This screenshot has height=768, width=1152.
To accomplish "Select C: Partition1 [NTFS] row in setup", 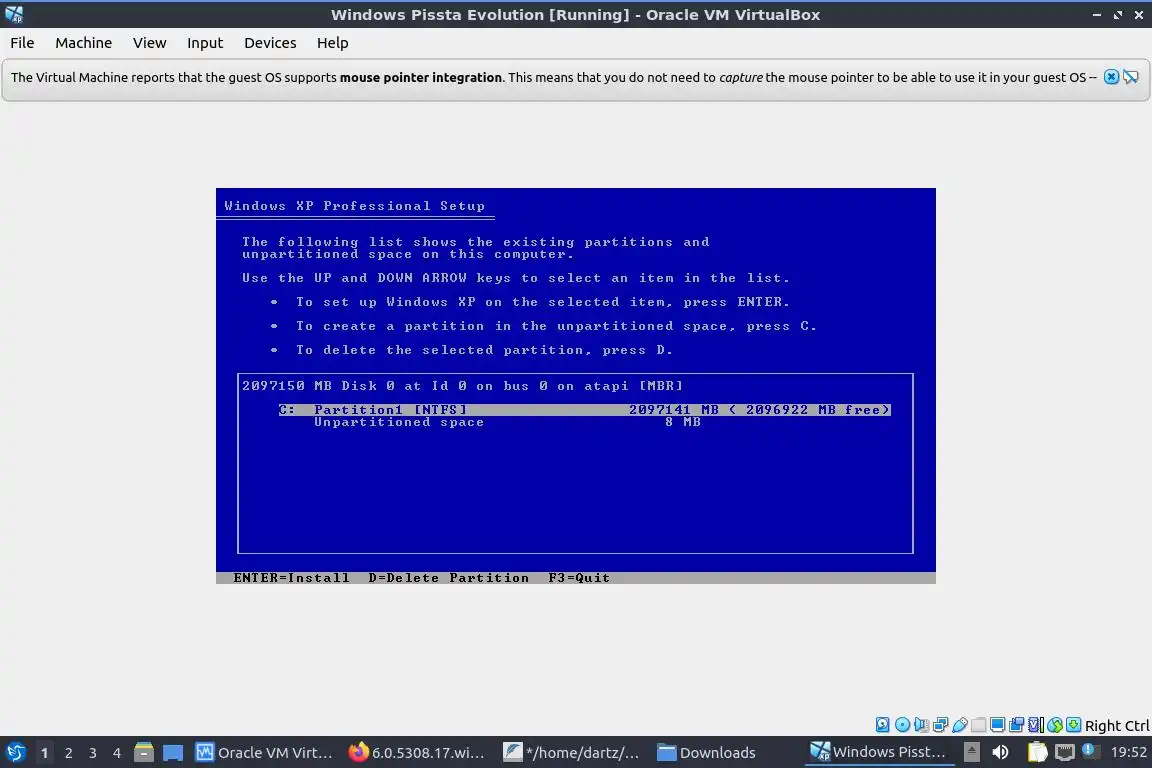I will (584, 409).
